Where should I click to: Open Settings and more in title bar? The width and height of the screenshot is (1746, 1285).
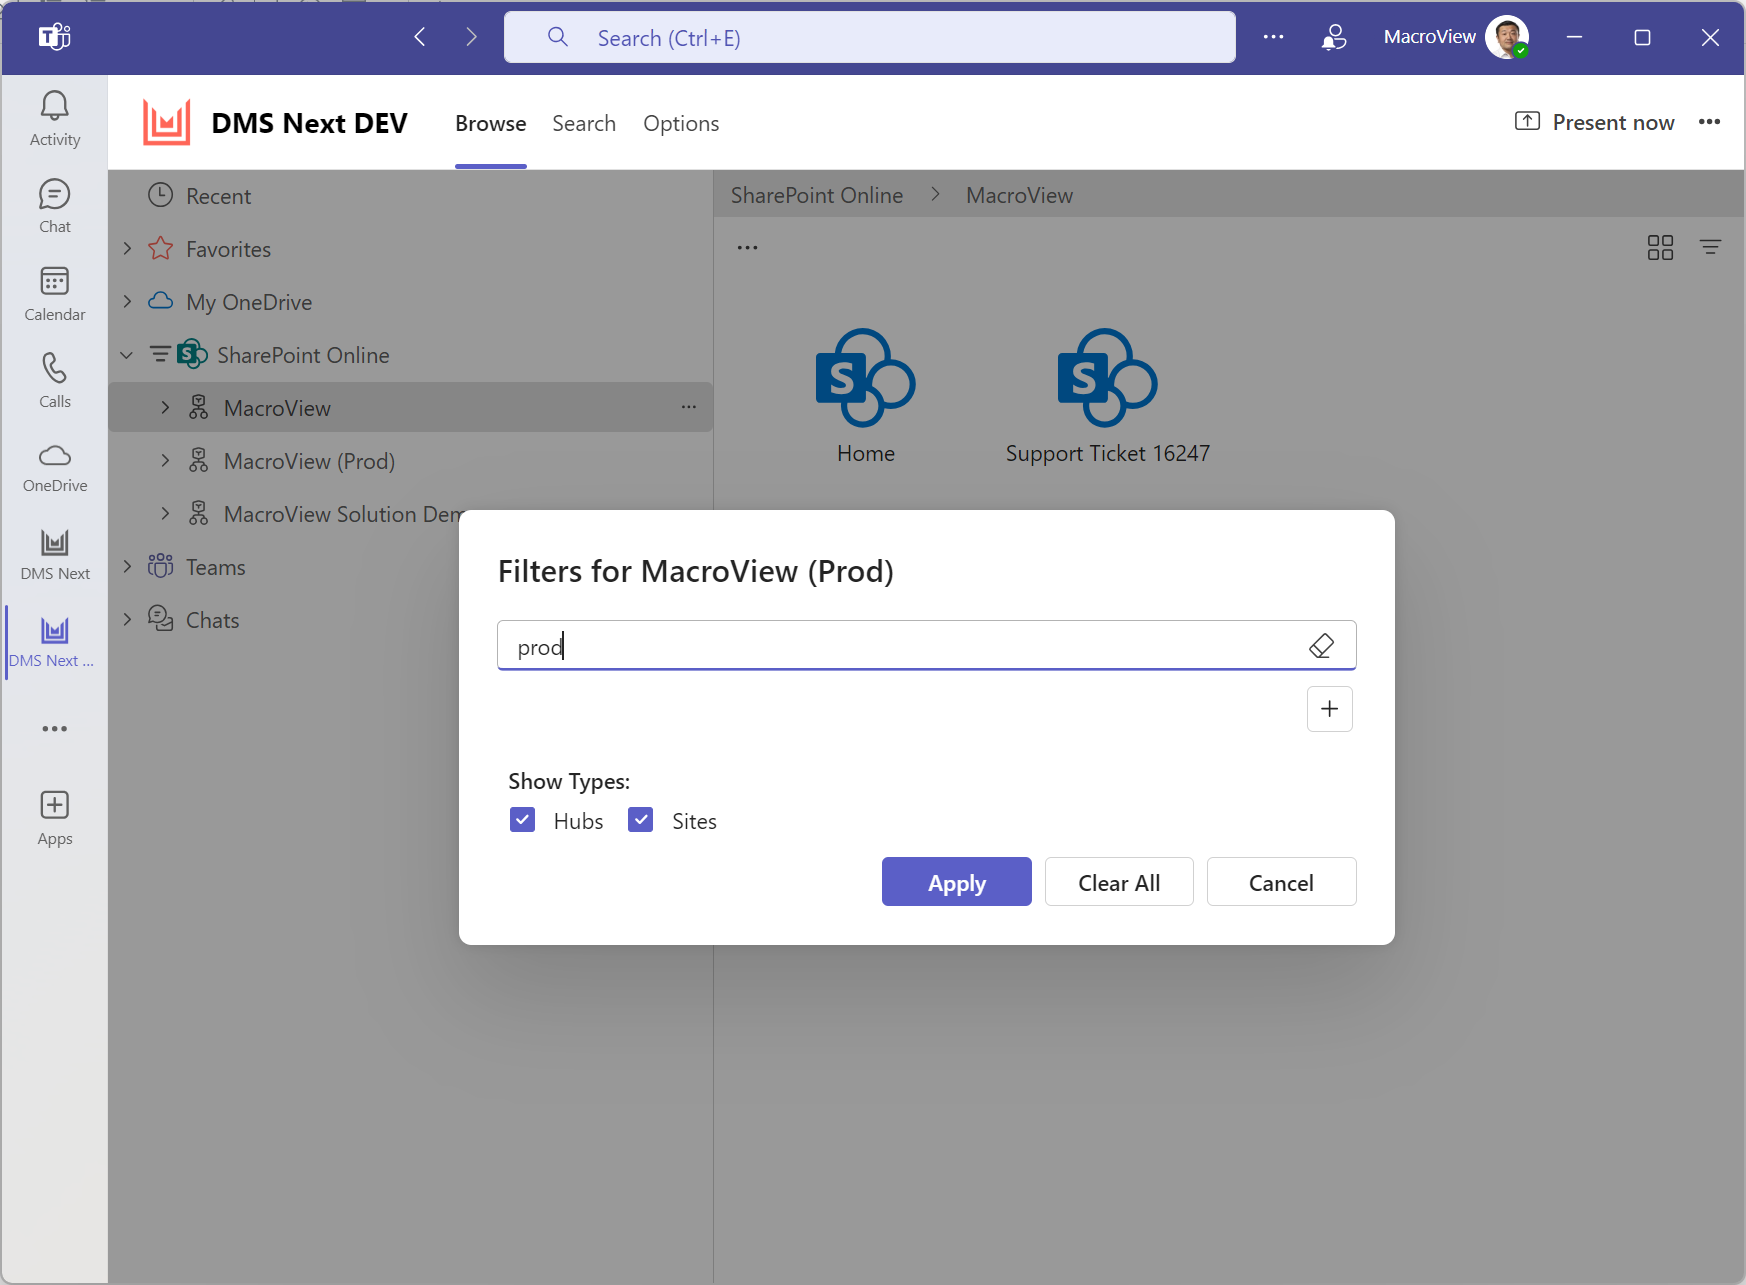click(1273, 38)
